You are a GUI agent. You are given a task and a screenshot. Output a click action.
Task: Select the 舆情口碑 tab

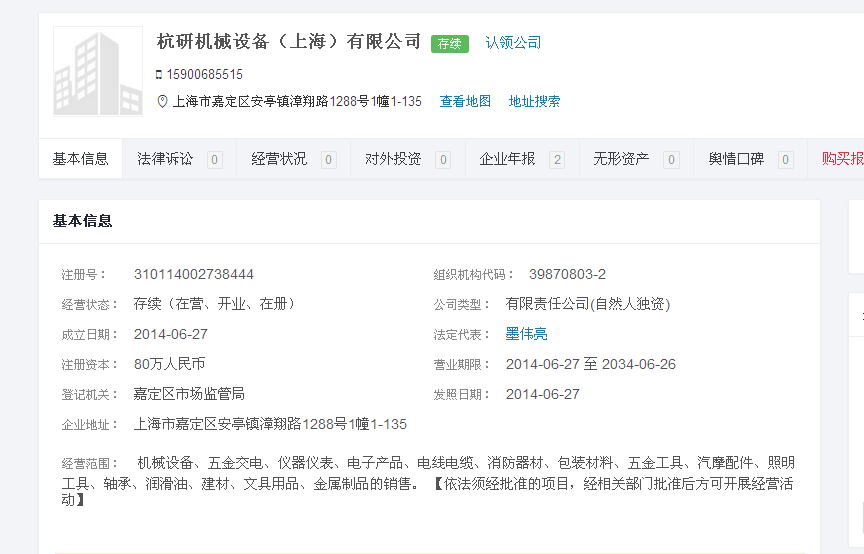click(x=736, y=159)
